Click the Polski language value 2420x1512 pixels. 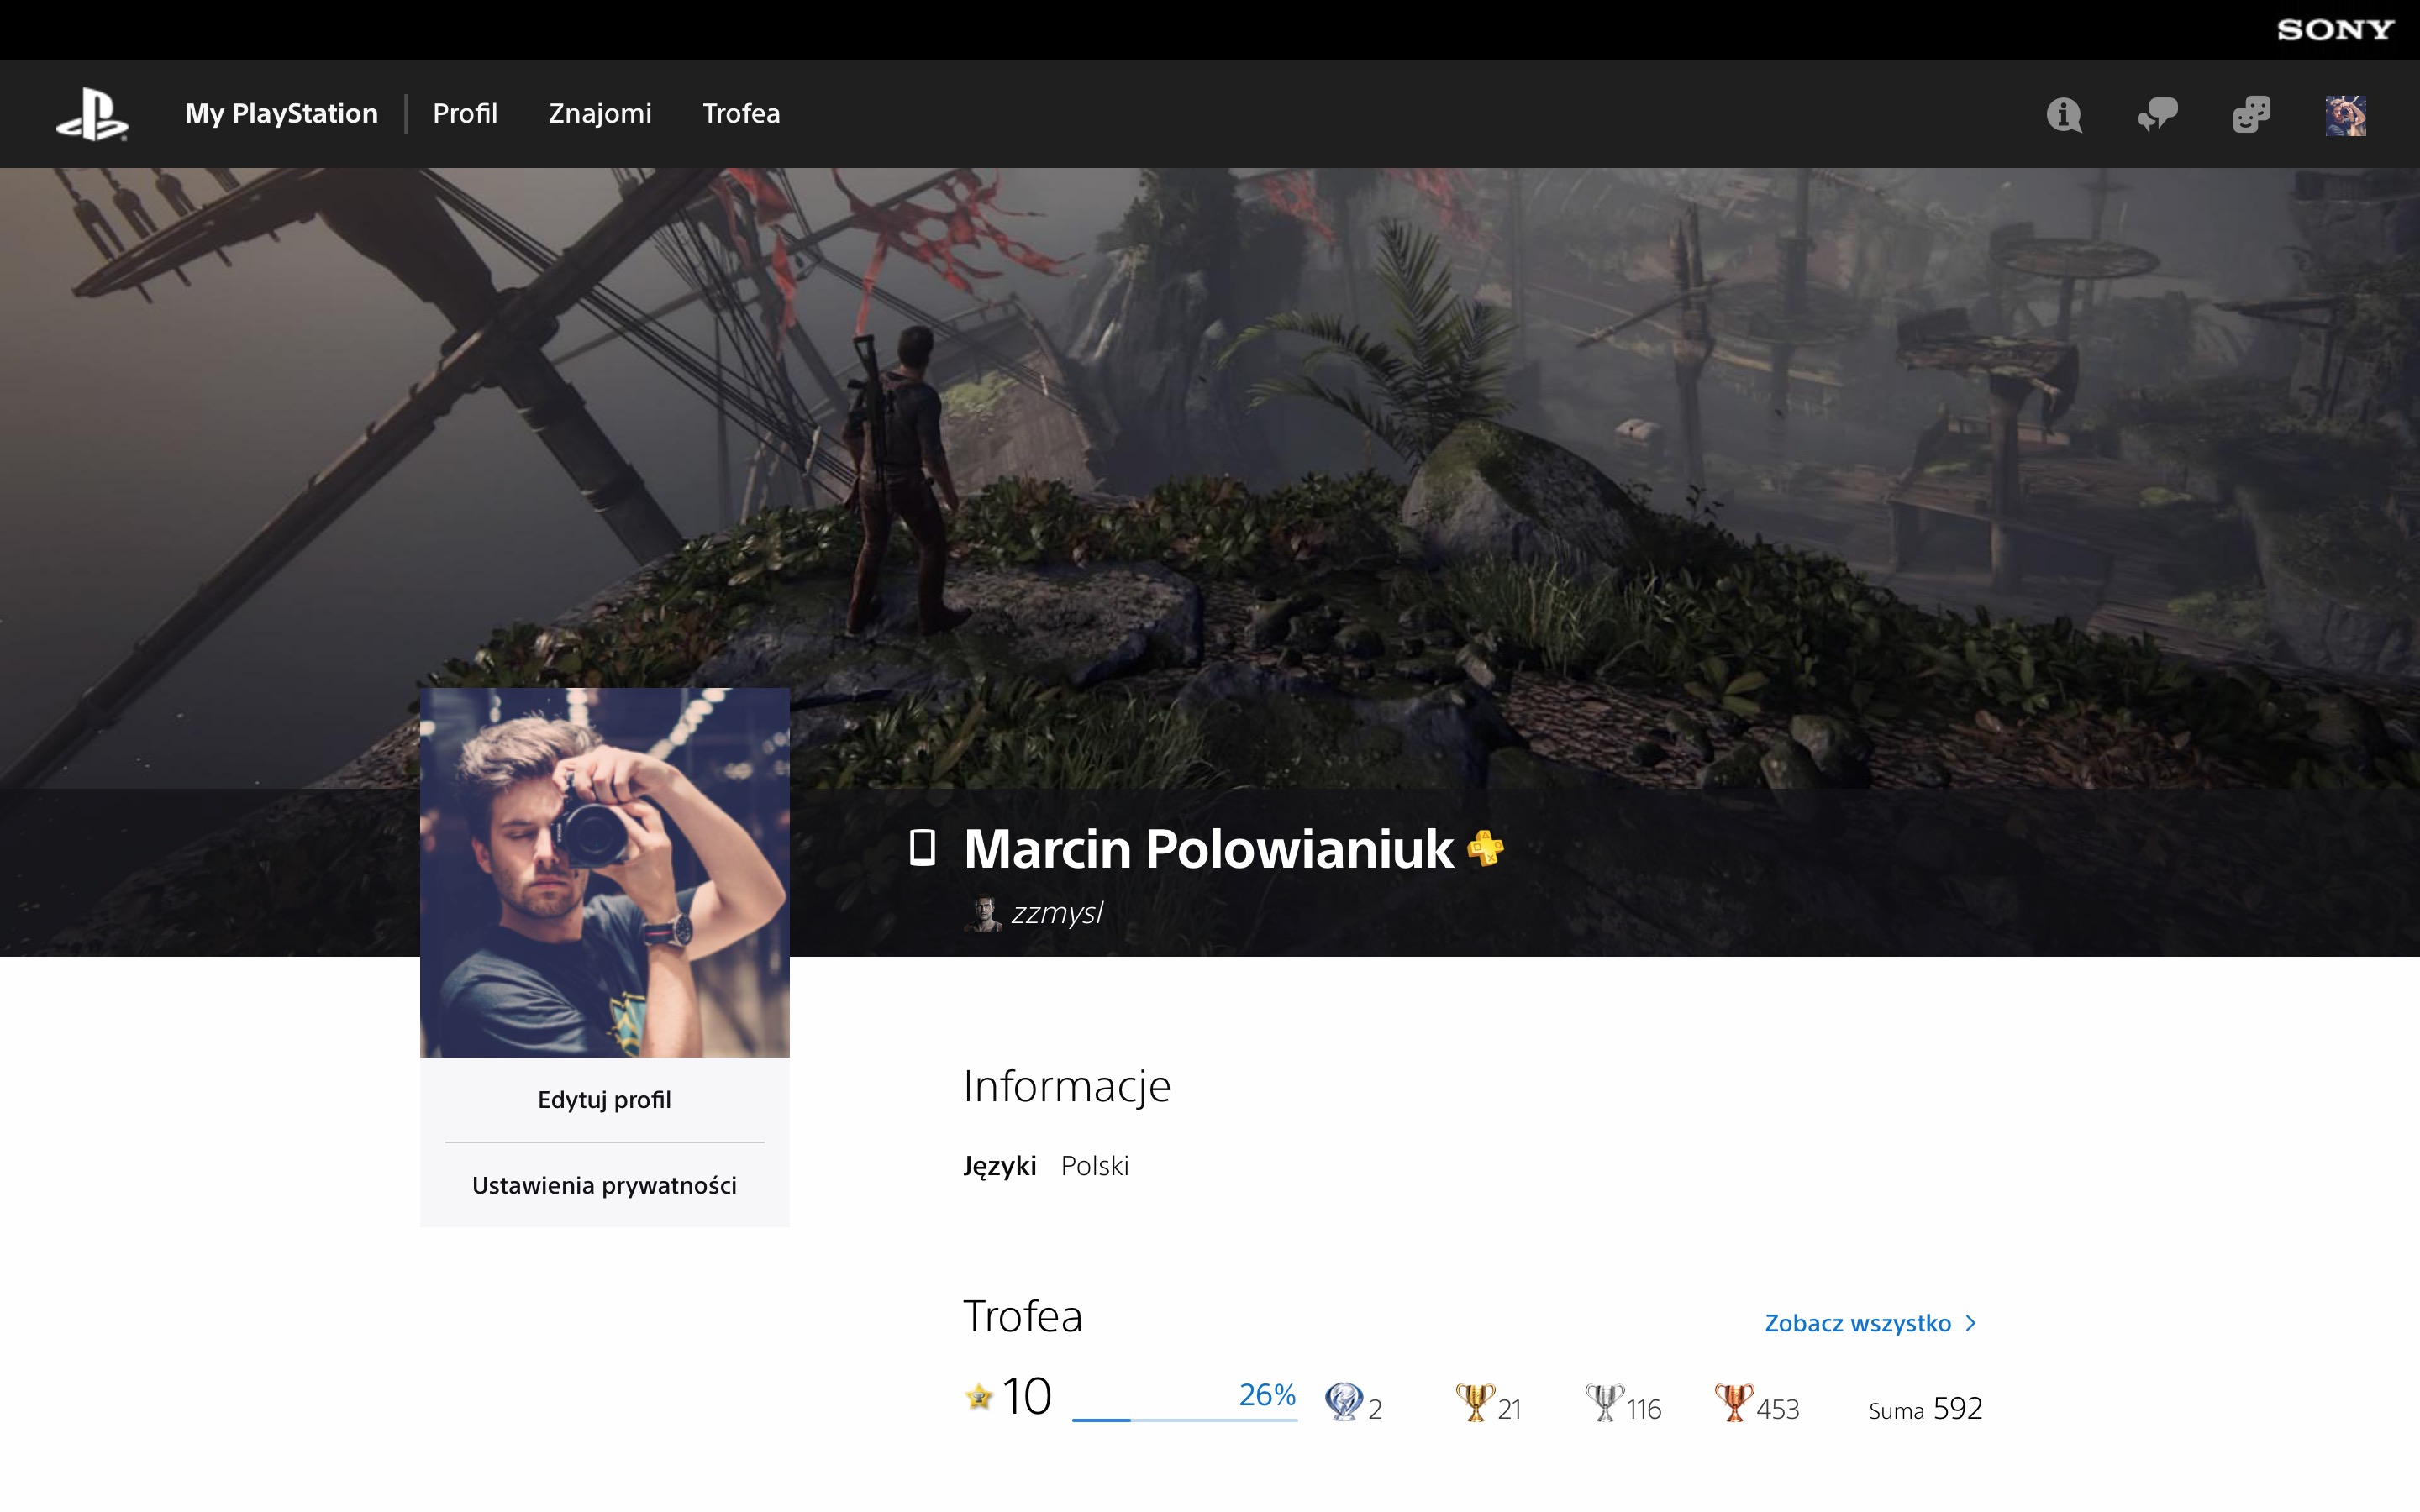[1095, 1166]
